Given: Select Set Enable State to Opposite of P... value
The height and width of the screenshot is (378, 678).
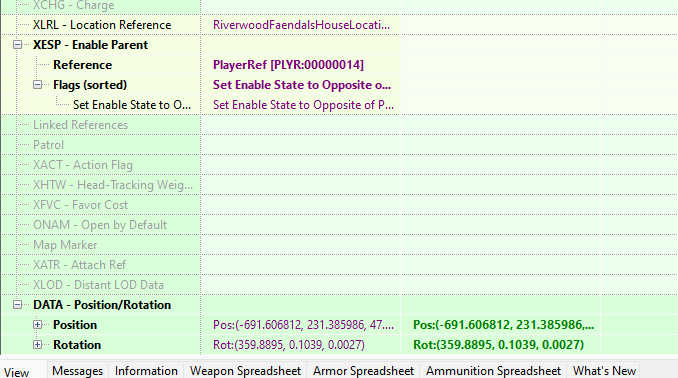Looking at the screenshot, I should pyautogui.click(x=303, y=105).
